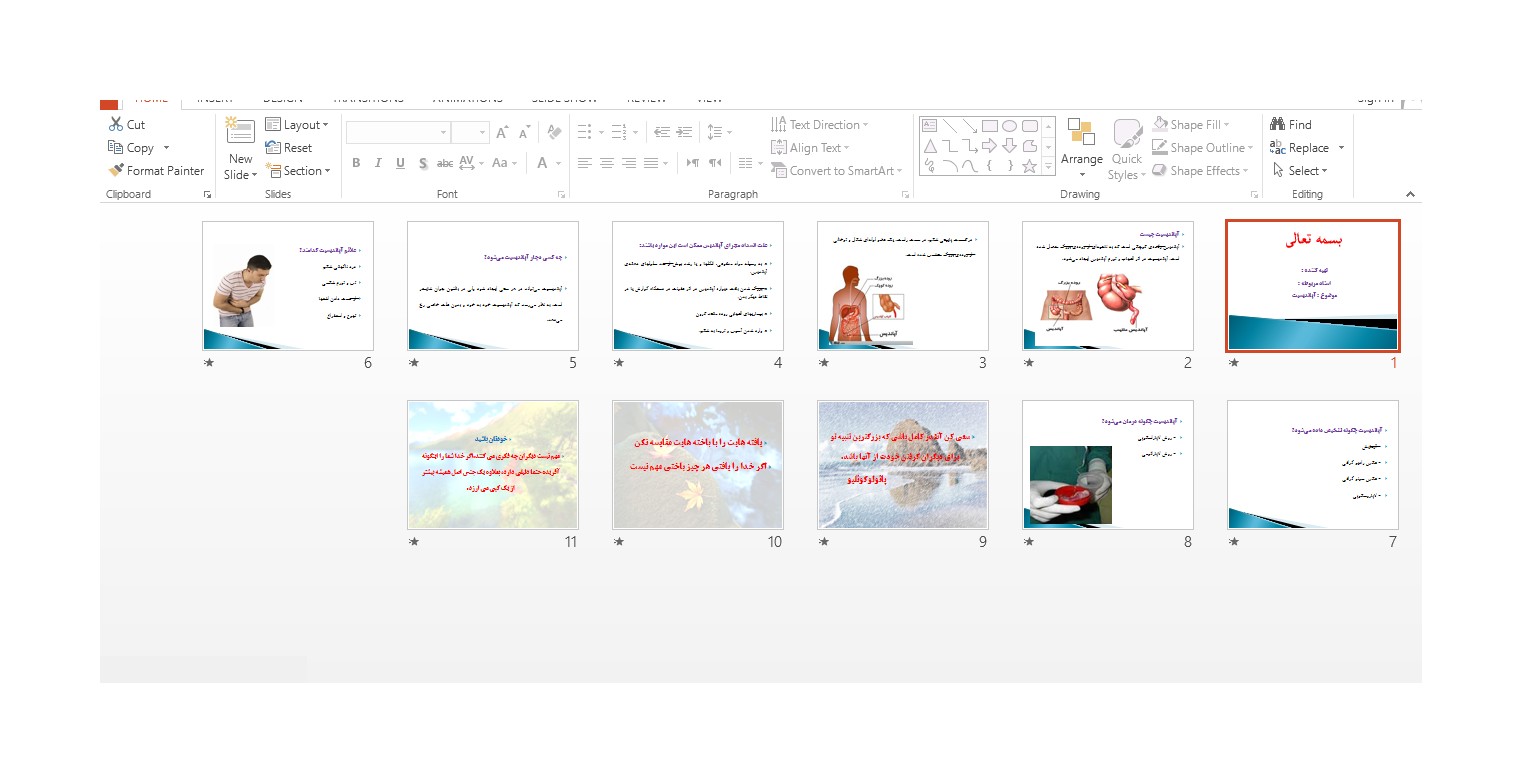This screenshot has width=1522, height=783.
Task: Expand the shapes gallery More arrow
Action: pyautogui.click(x=1049, y=167)
